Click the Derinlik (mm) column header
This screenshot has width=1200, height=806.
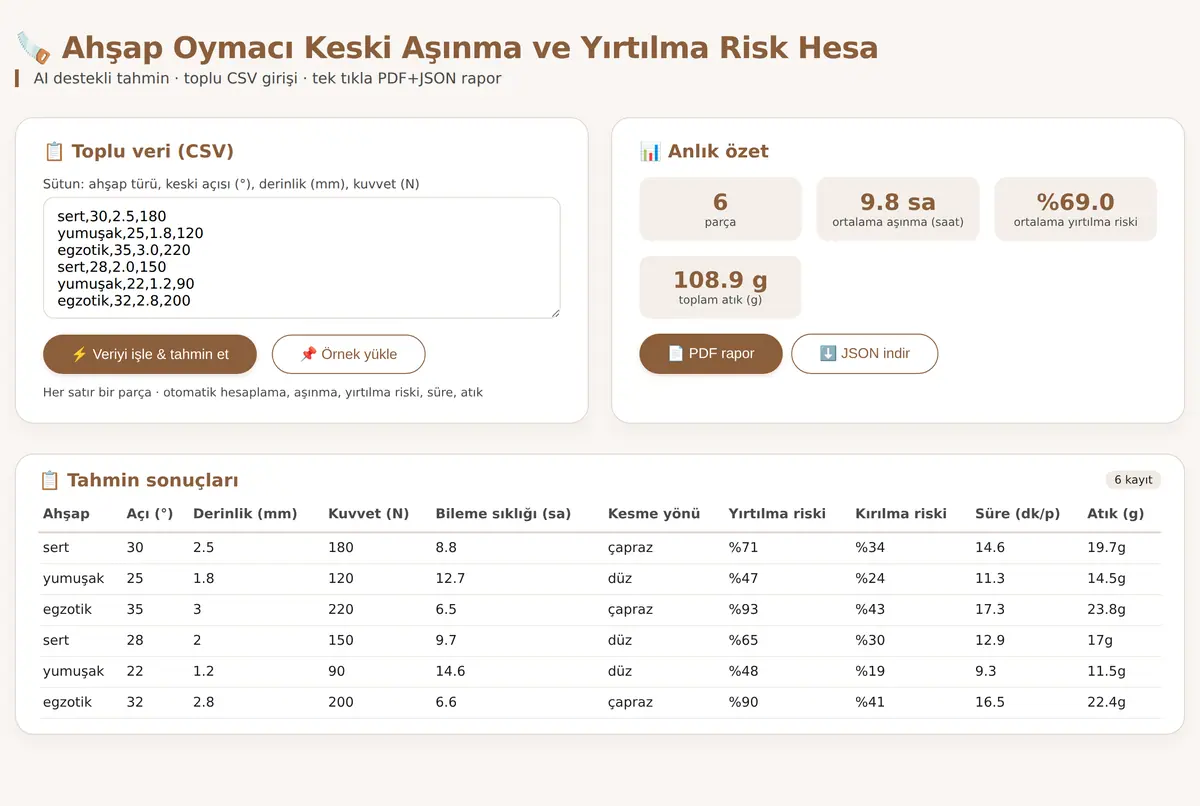(x=245, y=513)
